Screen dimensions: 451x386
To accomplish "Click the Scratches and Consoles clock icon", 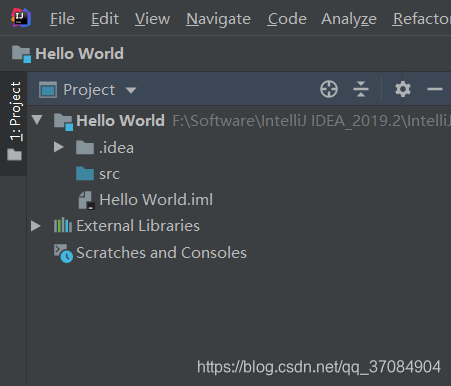I will point(63,253).
